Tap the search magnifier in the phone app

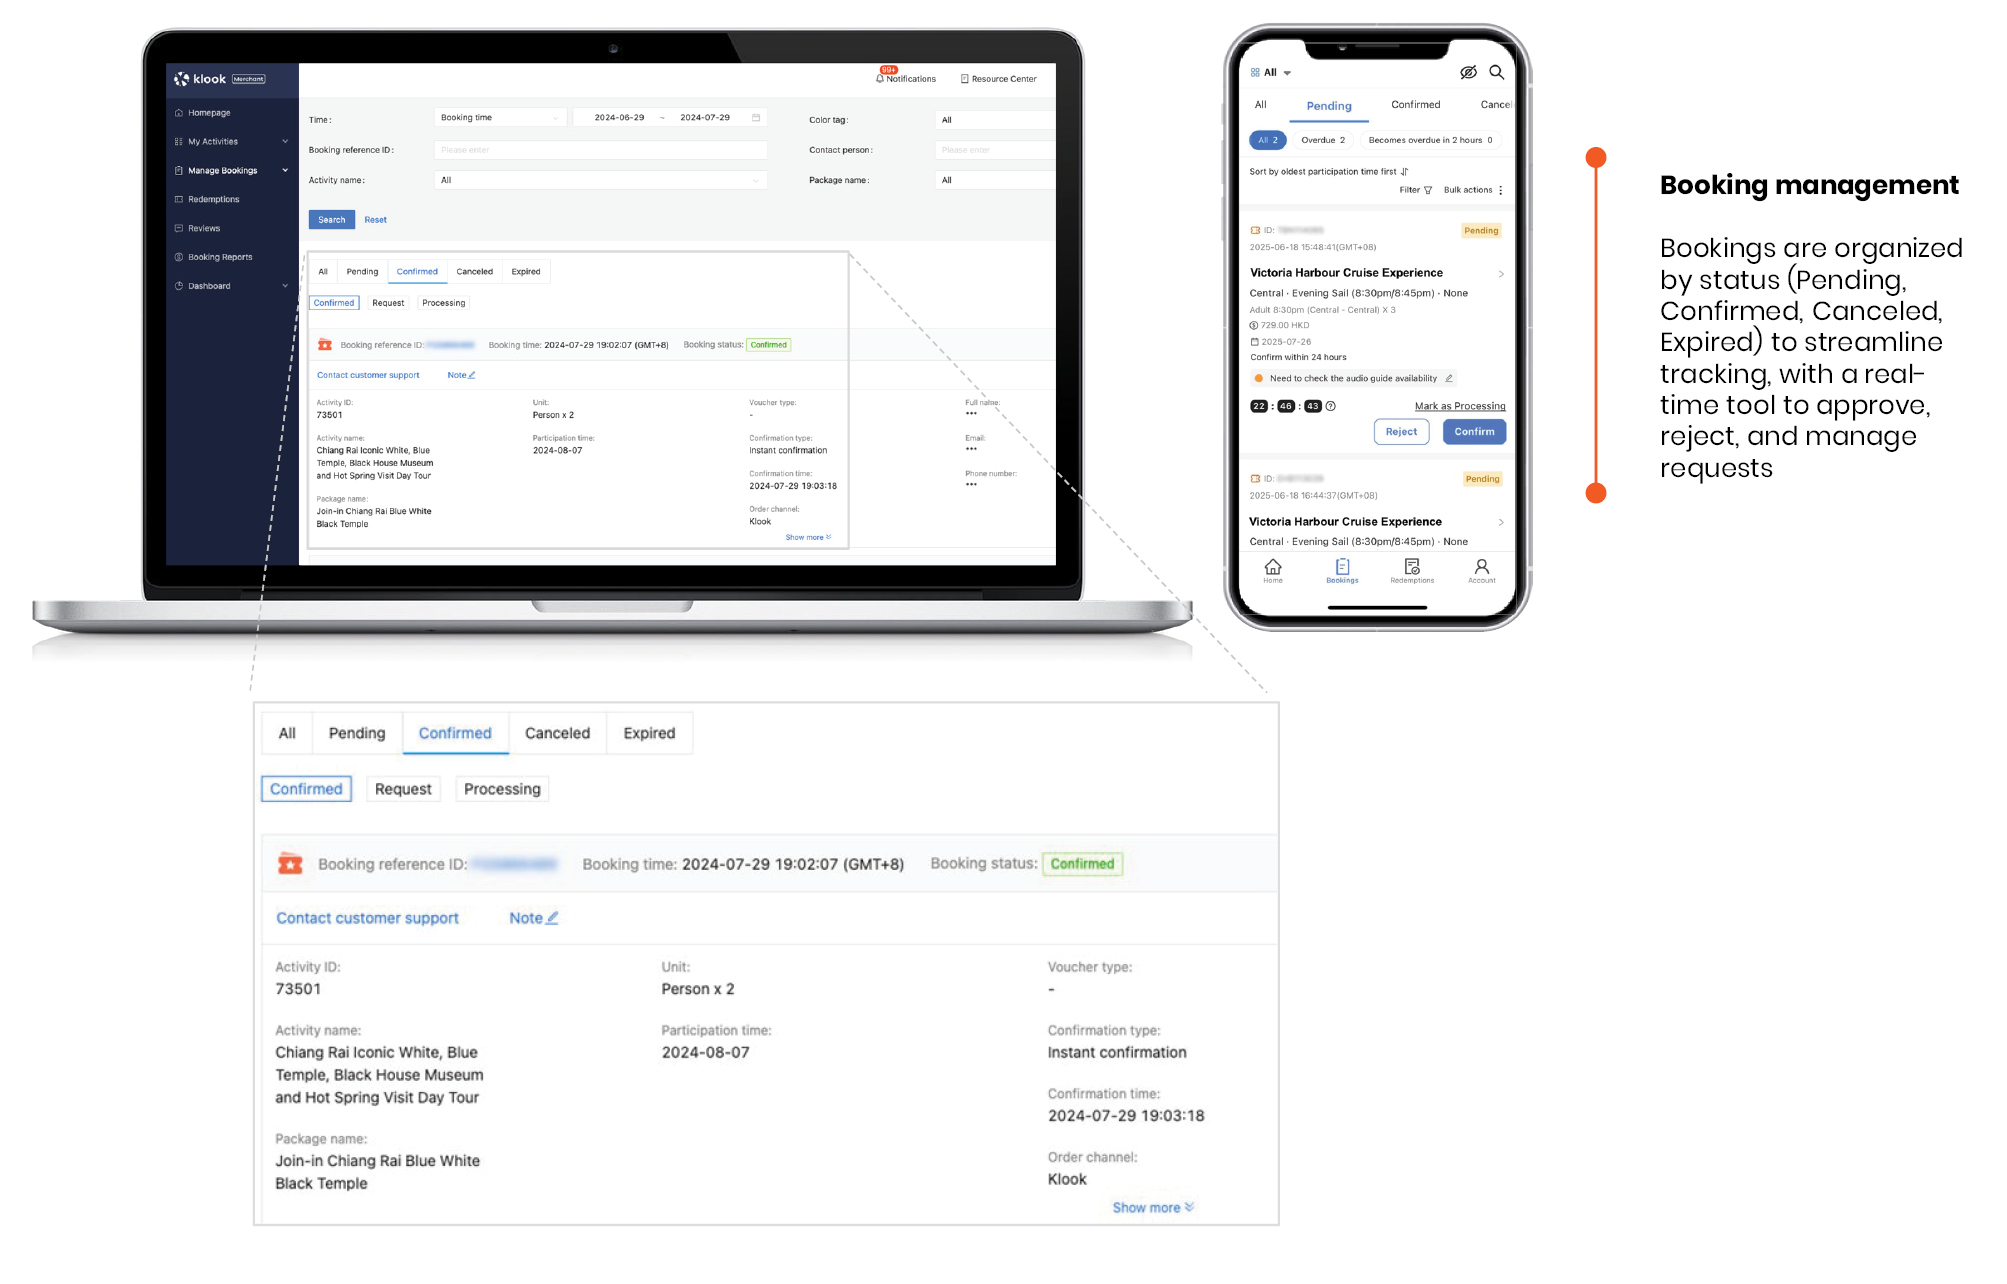coord(1496,72)
